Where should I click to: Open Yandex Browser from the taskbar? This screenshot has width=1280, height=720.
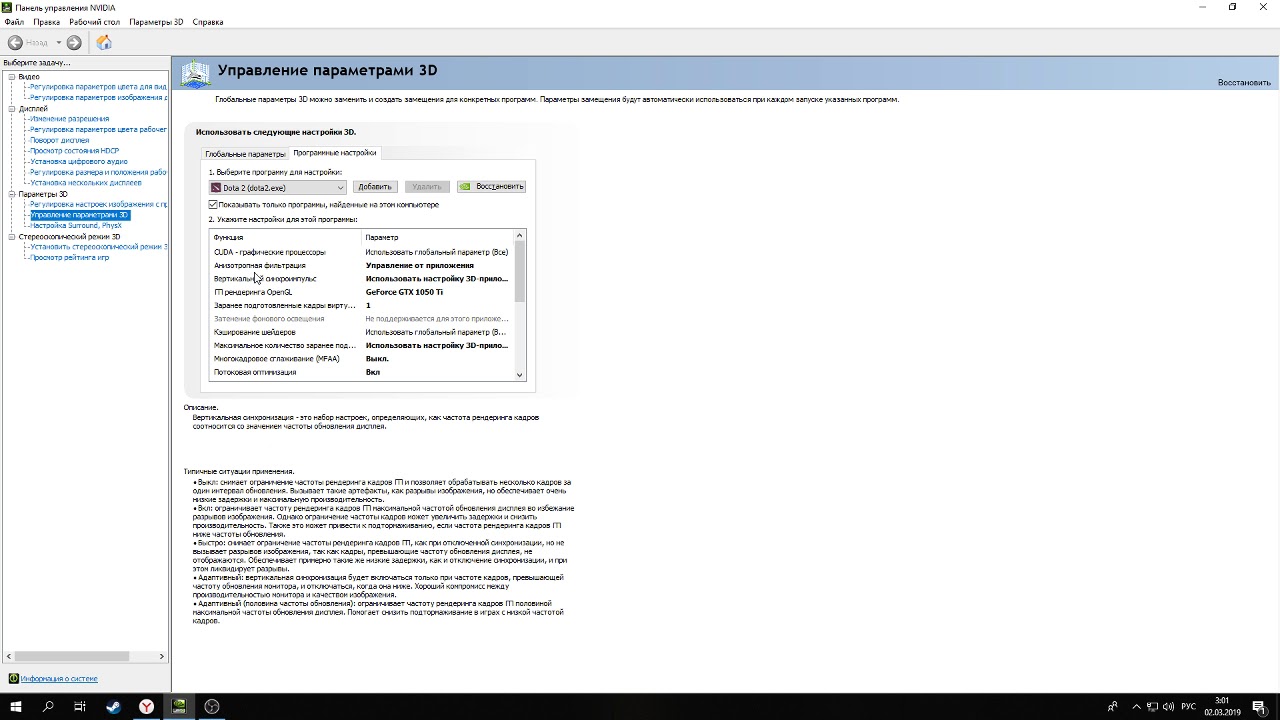click(146, 706)
